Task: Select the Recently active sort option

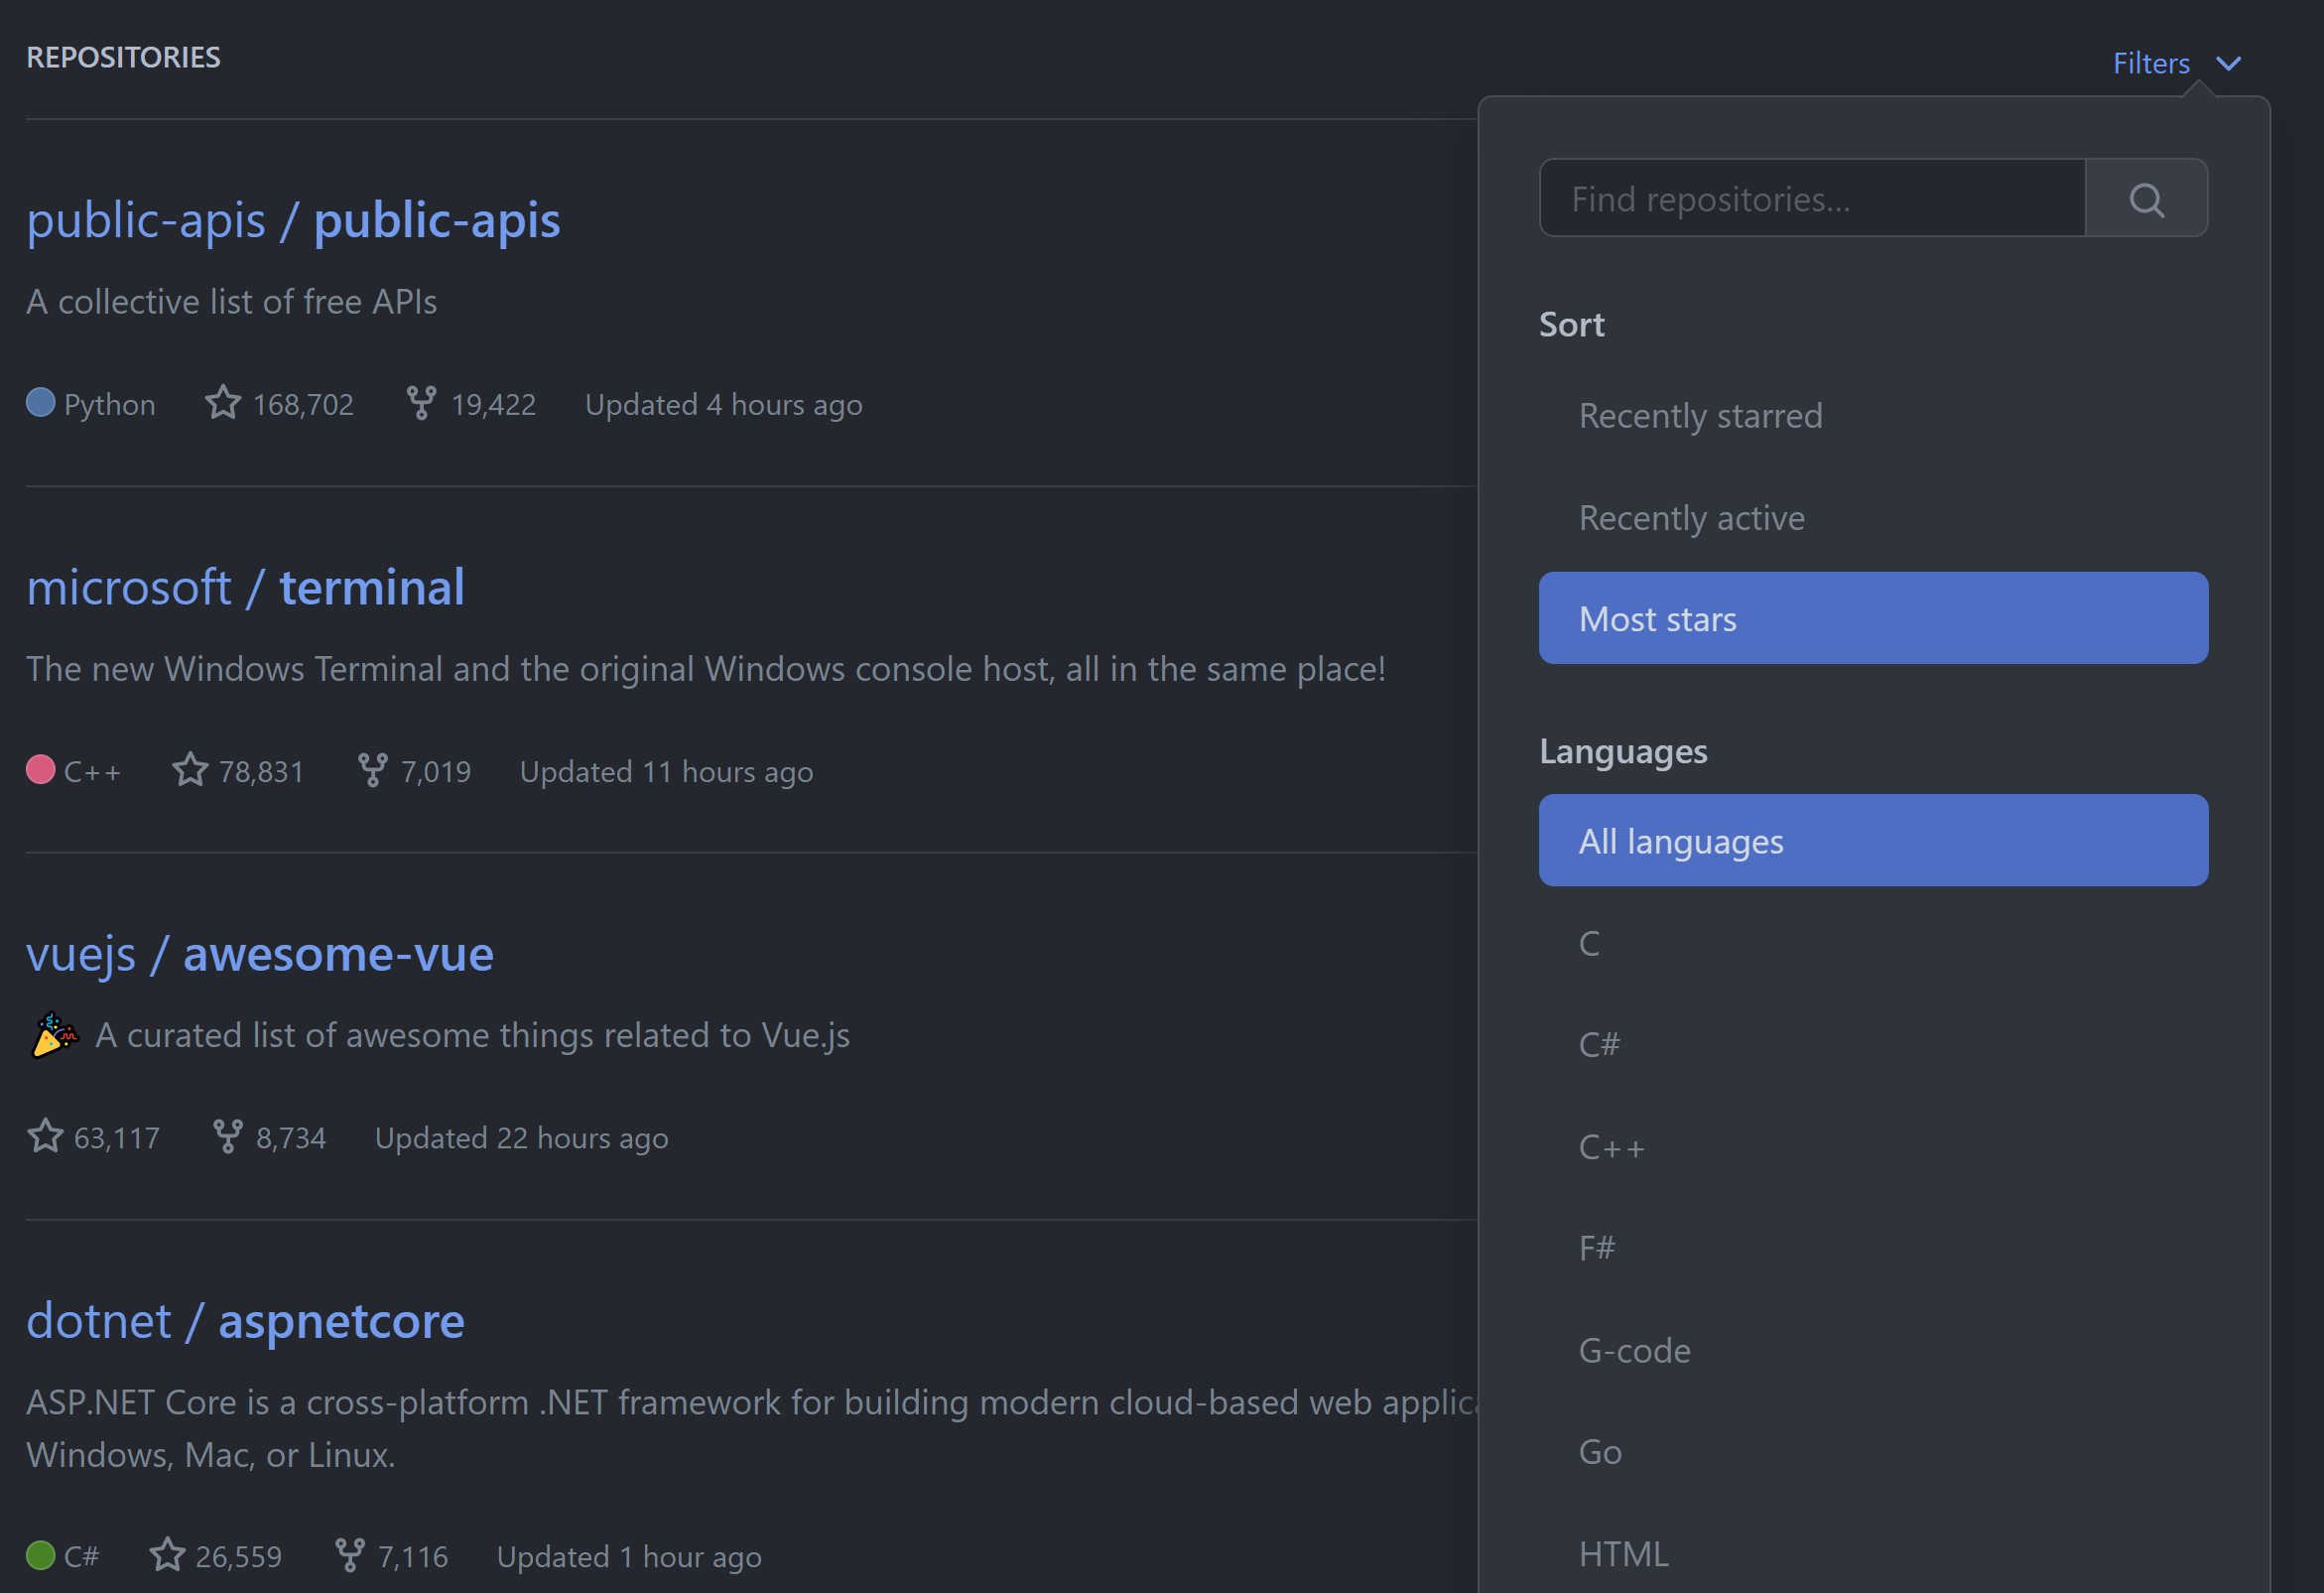Action: 1691,517
